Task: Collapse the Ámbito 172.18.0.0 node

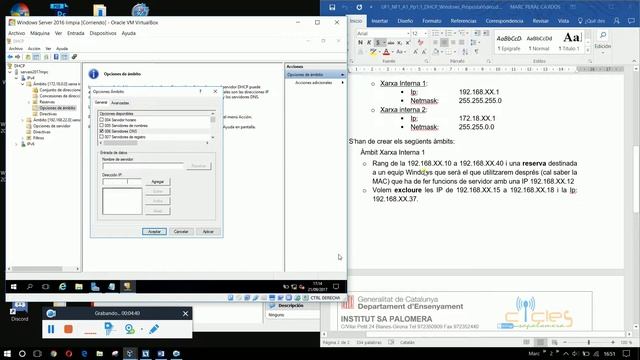Action: coord(23,84)
